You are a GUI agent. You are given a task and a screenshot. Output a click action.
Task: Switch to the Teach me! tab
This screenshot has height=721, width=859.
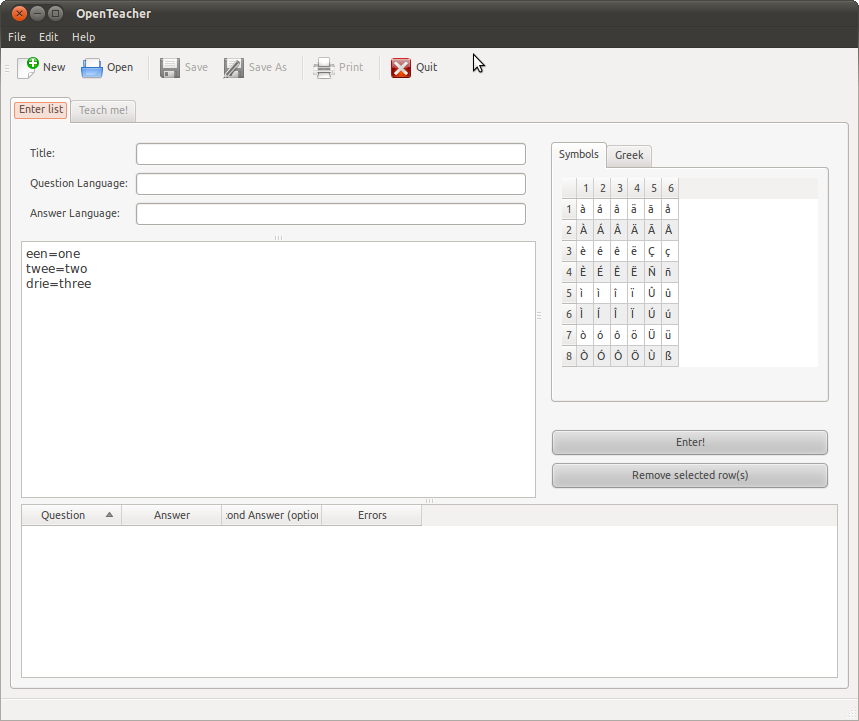tap(103, 110)
